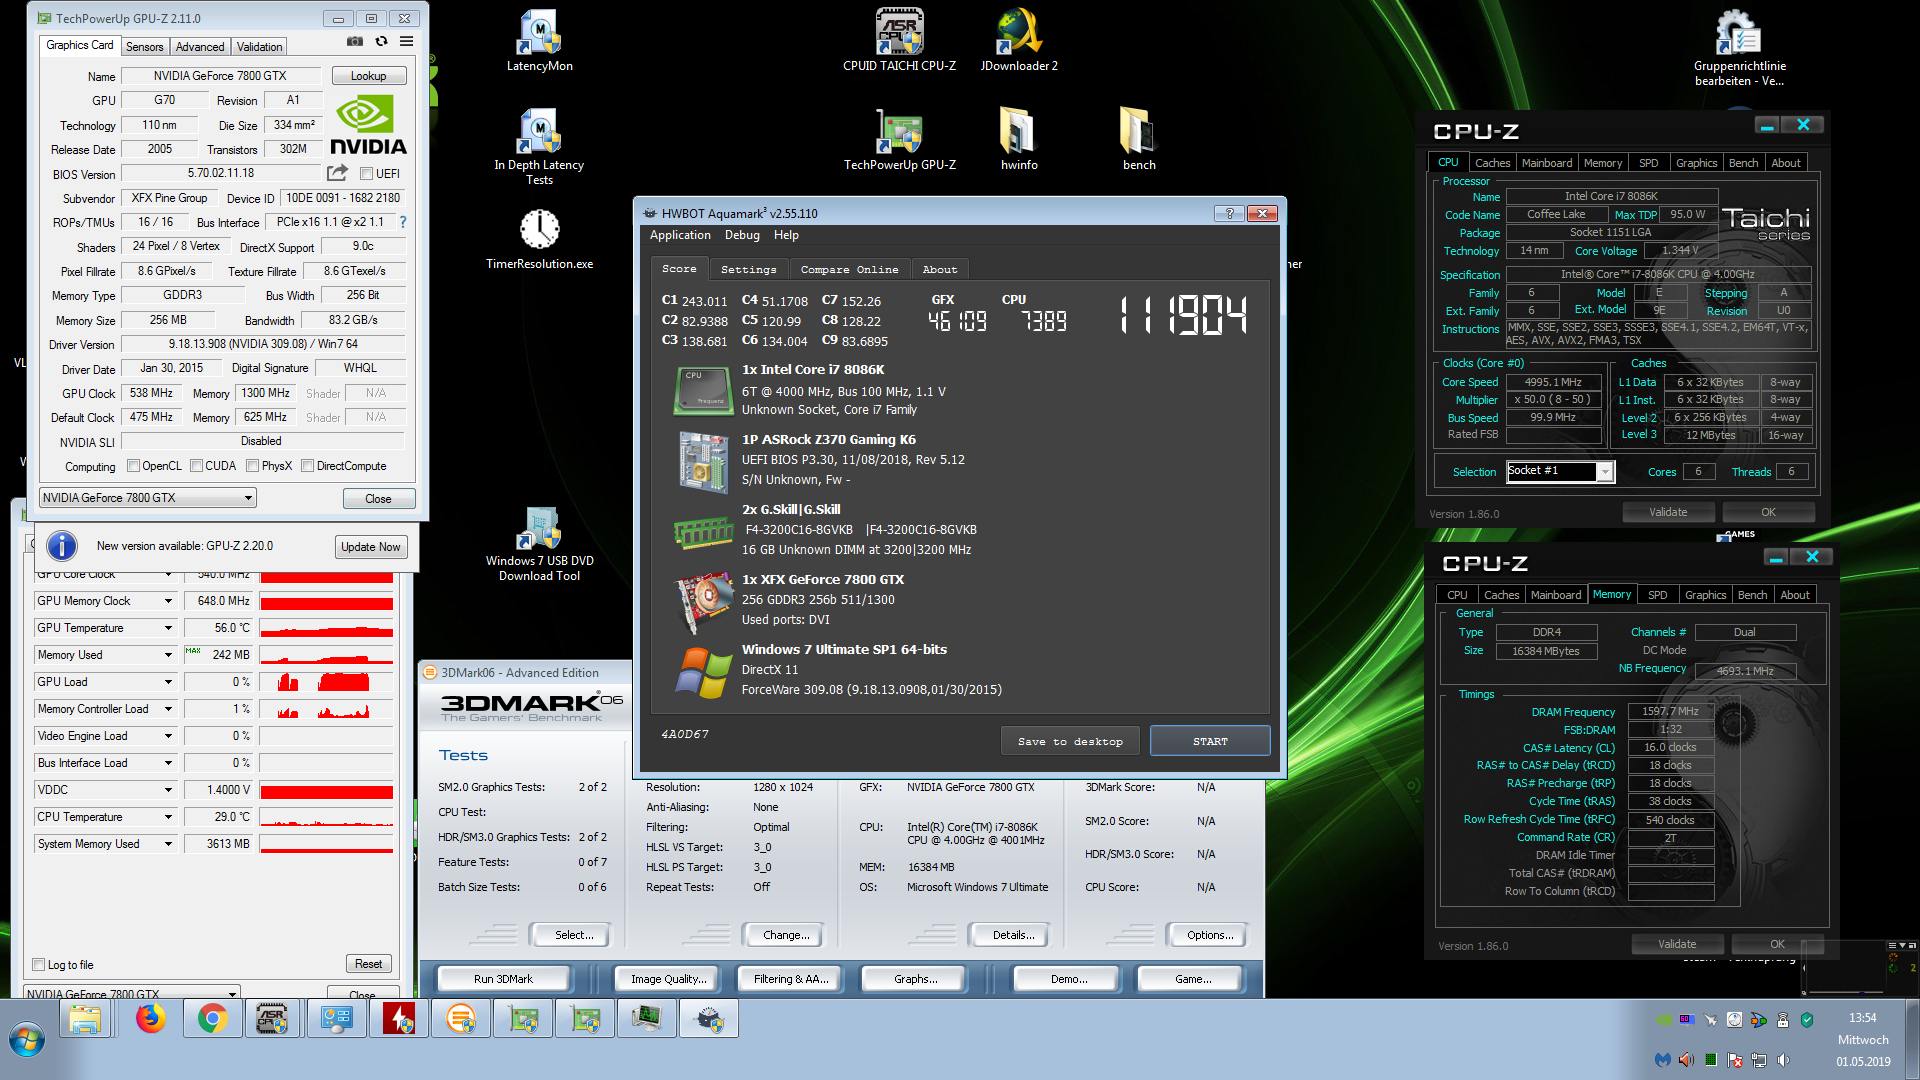This screenshot has width=1920, height=1080.
Task: Open Chrome from taskbar
Action: 212,1019
